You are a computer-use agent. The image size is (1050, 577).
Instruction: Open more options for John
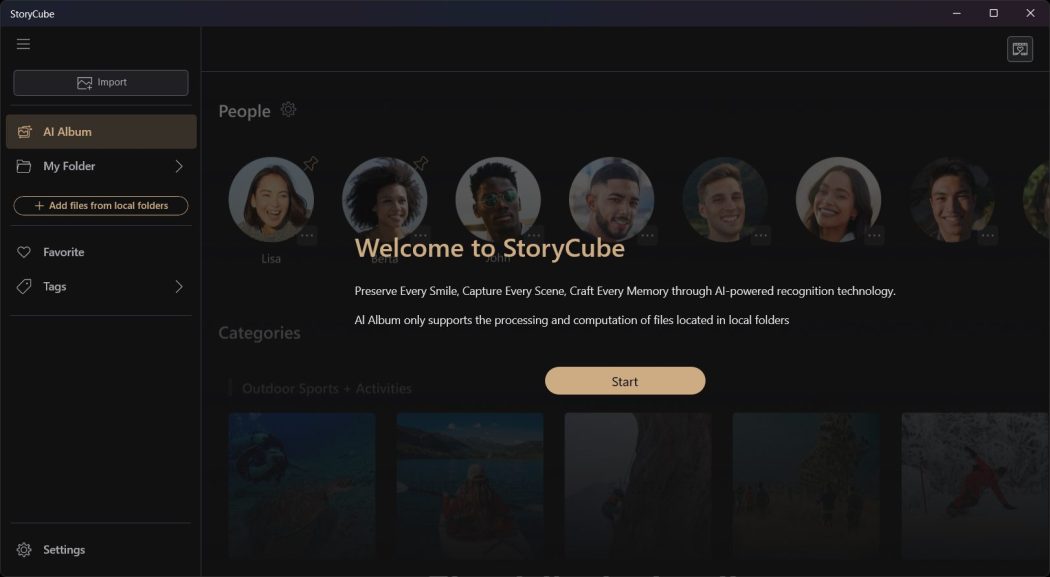point(534,236)
